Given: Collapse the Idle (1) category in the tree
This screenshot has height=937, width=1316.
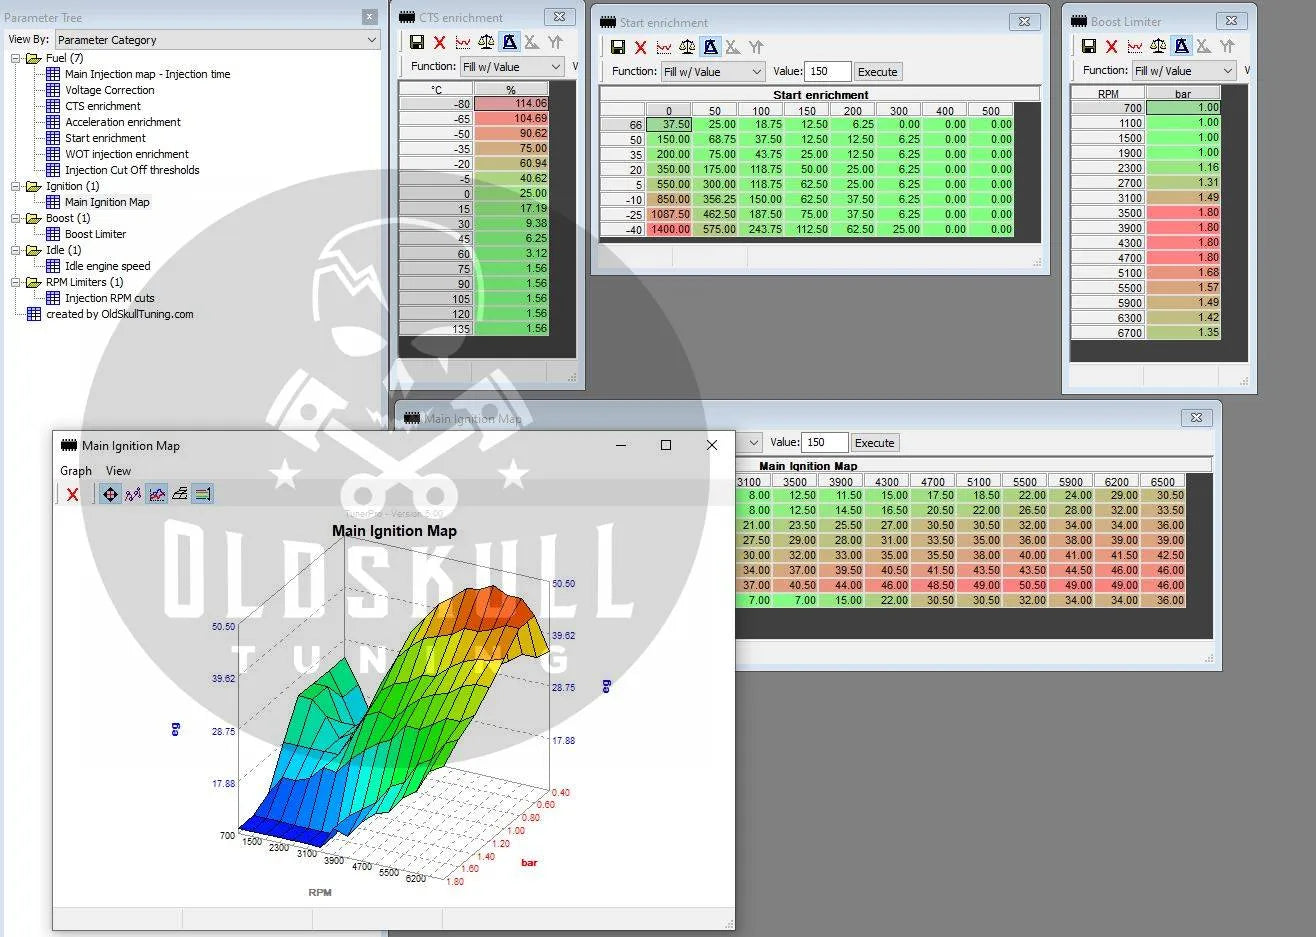Looking at the screenshot, I should pos(16,250).
